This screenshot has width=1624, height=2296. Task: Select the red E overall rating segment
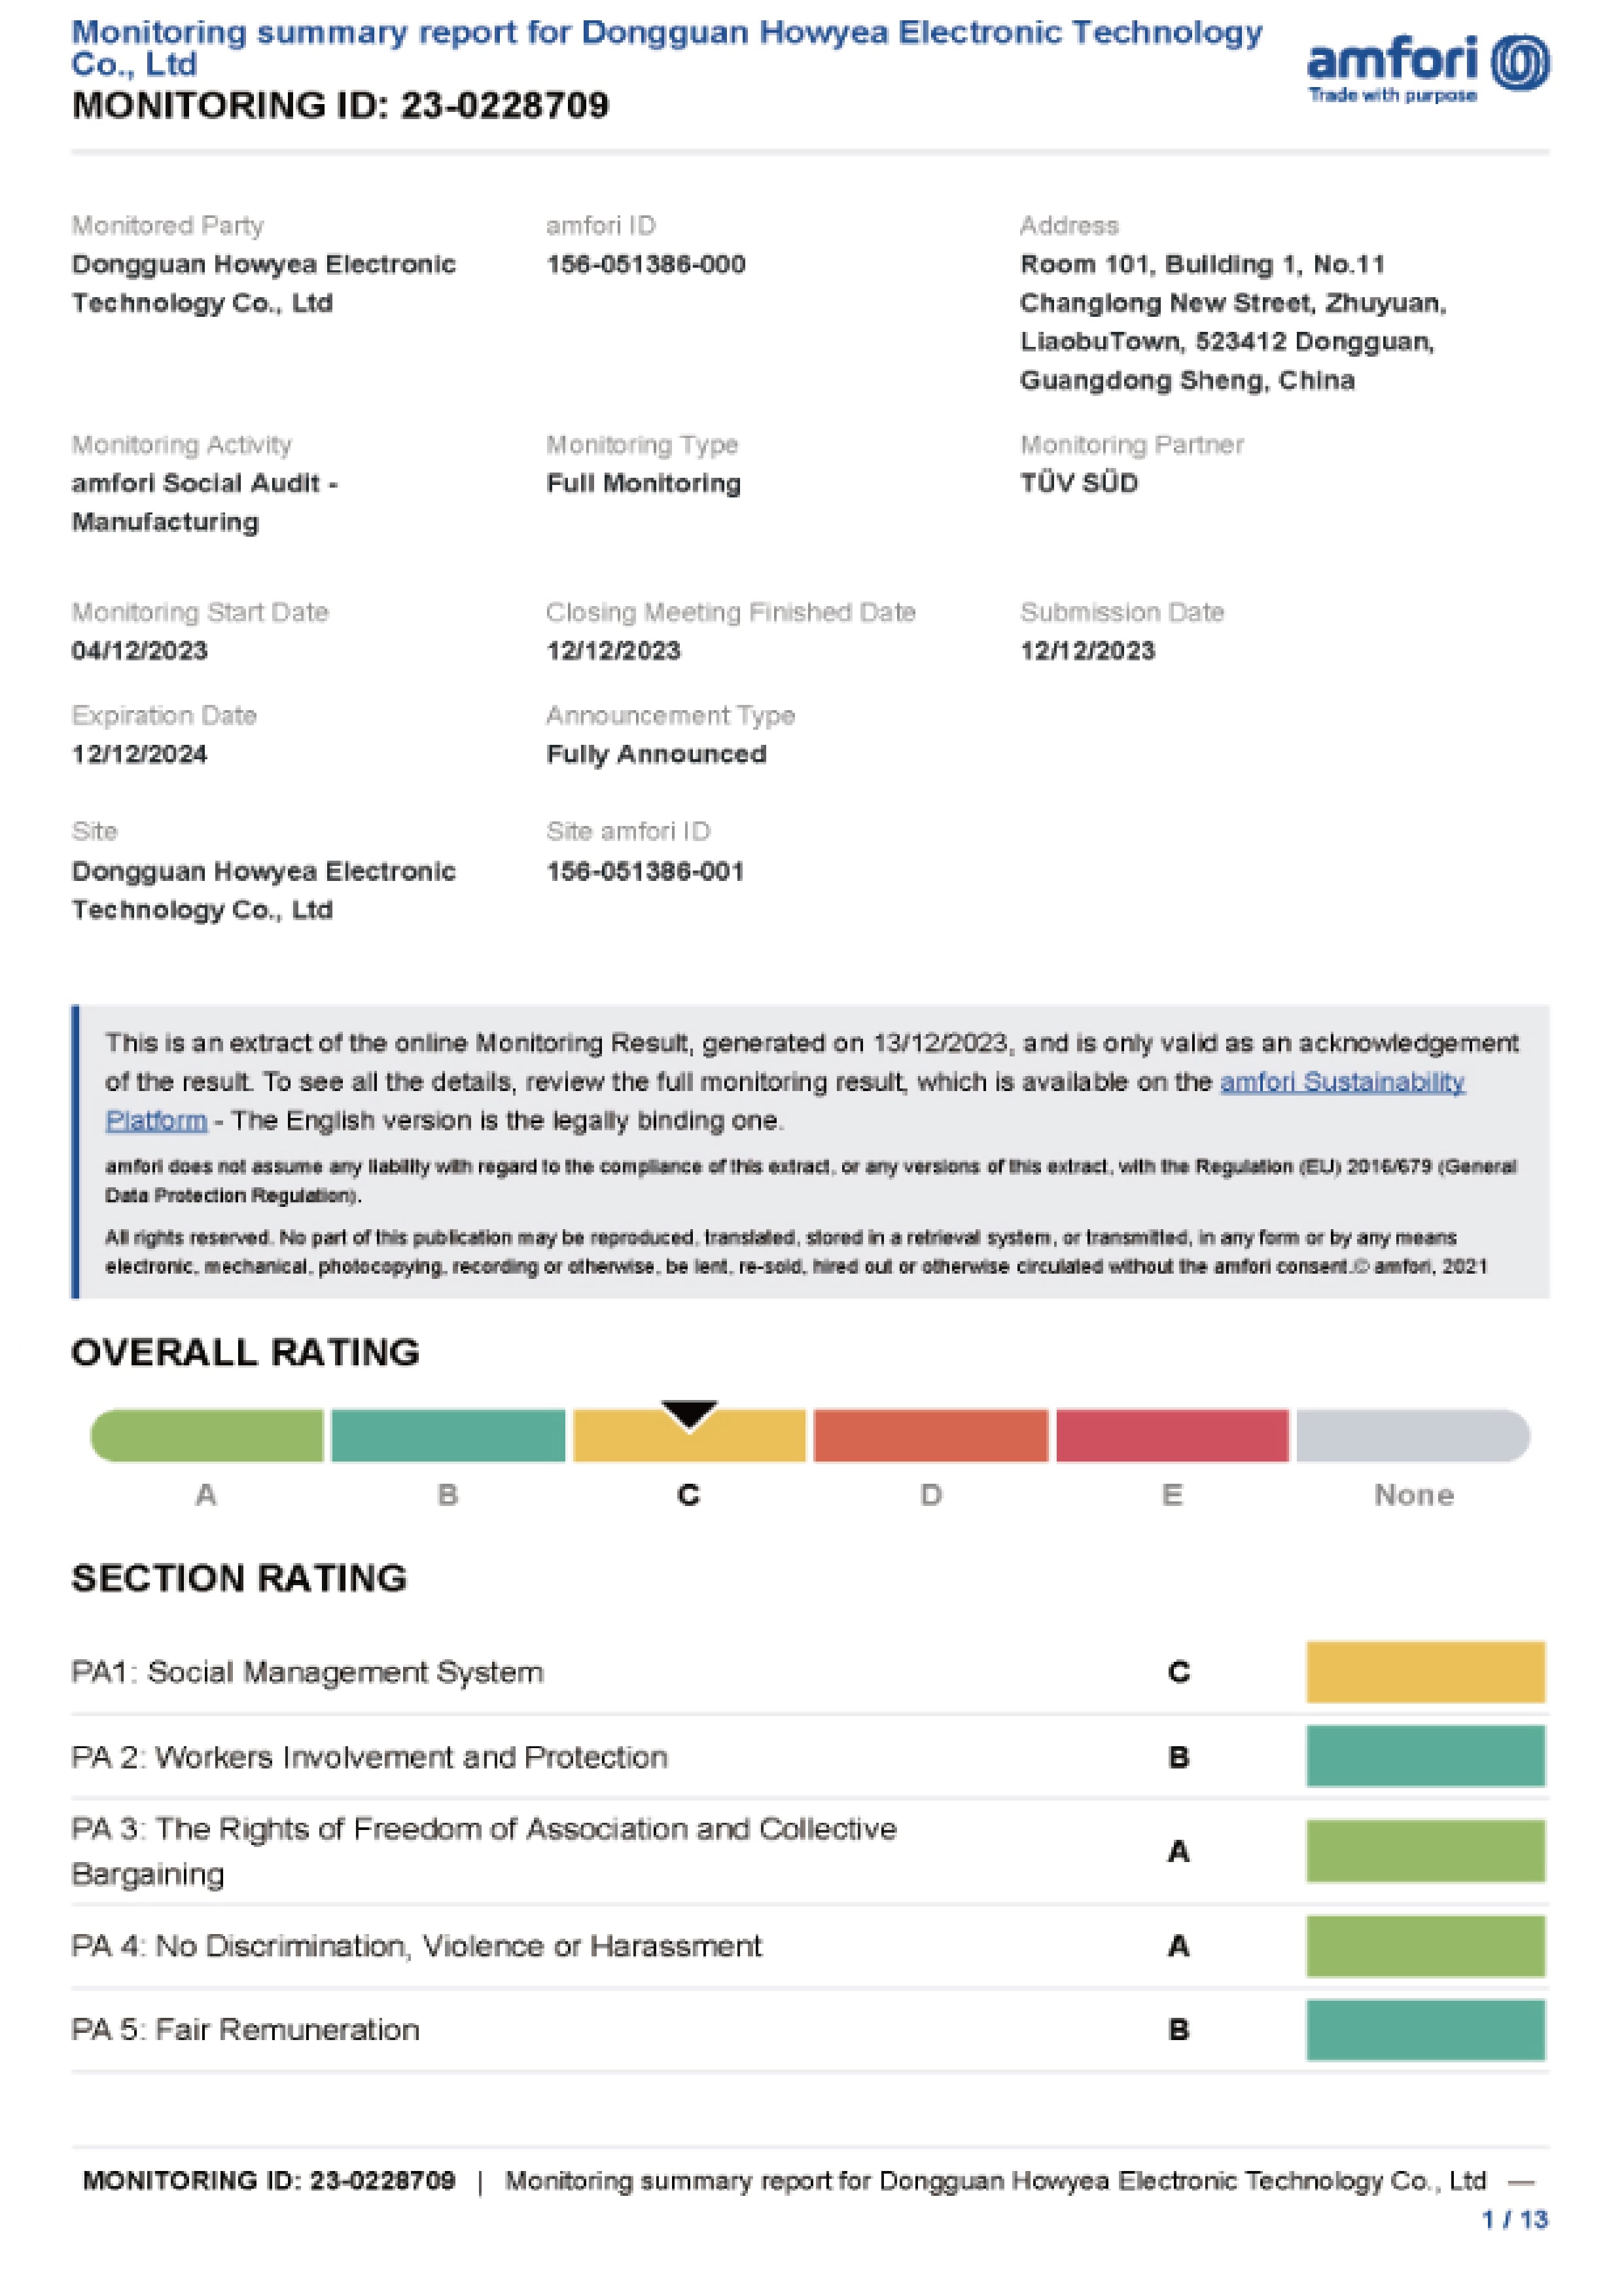(x=1172, y=1435)
